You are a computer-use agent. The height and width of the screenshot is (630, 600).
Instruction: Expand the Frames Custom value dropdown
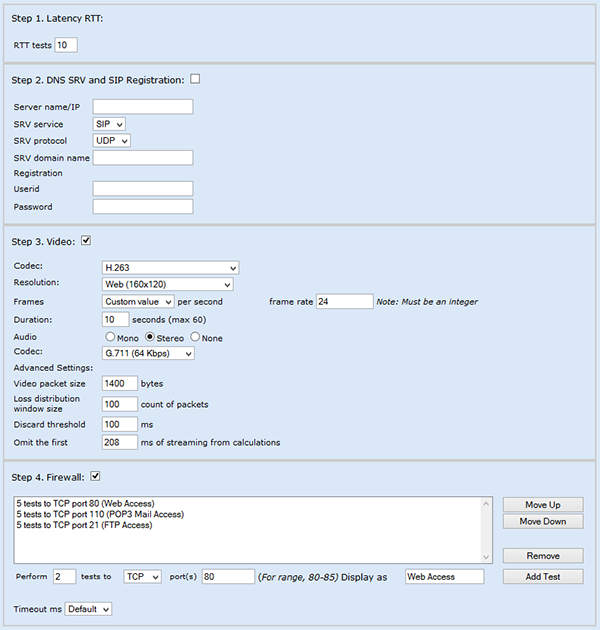(138, 301)
